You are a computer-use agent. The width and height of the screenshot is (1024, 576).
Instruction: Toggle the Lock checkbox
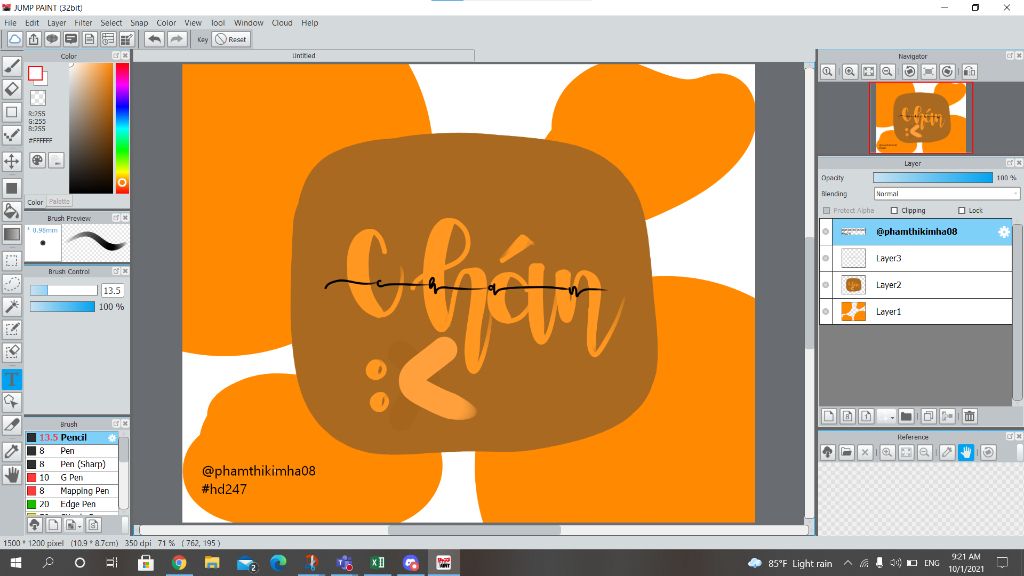pos(961,210)
